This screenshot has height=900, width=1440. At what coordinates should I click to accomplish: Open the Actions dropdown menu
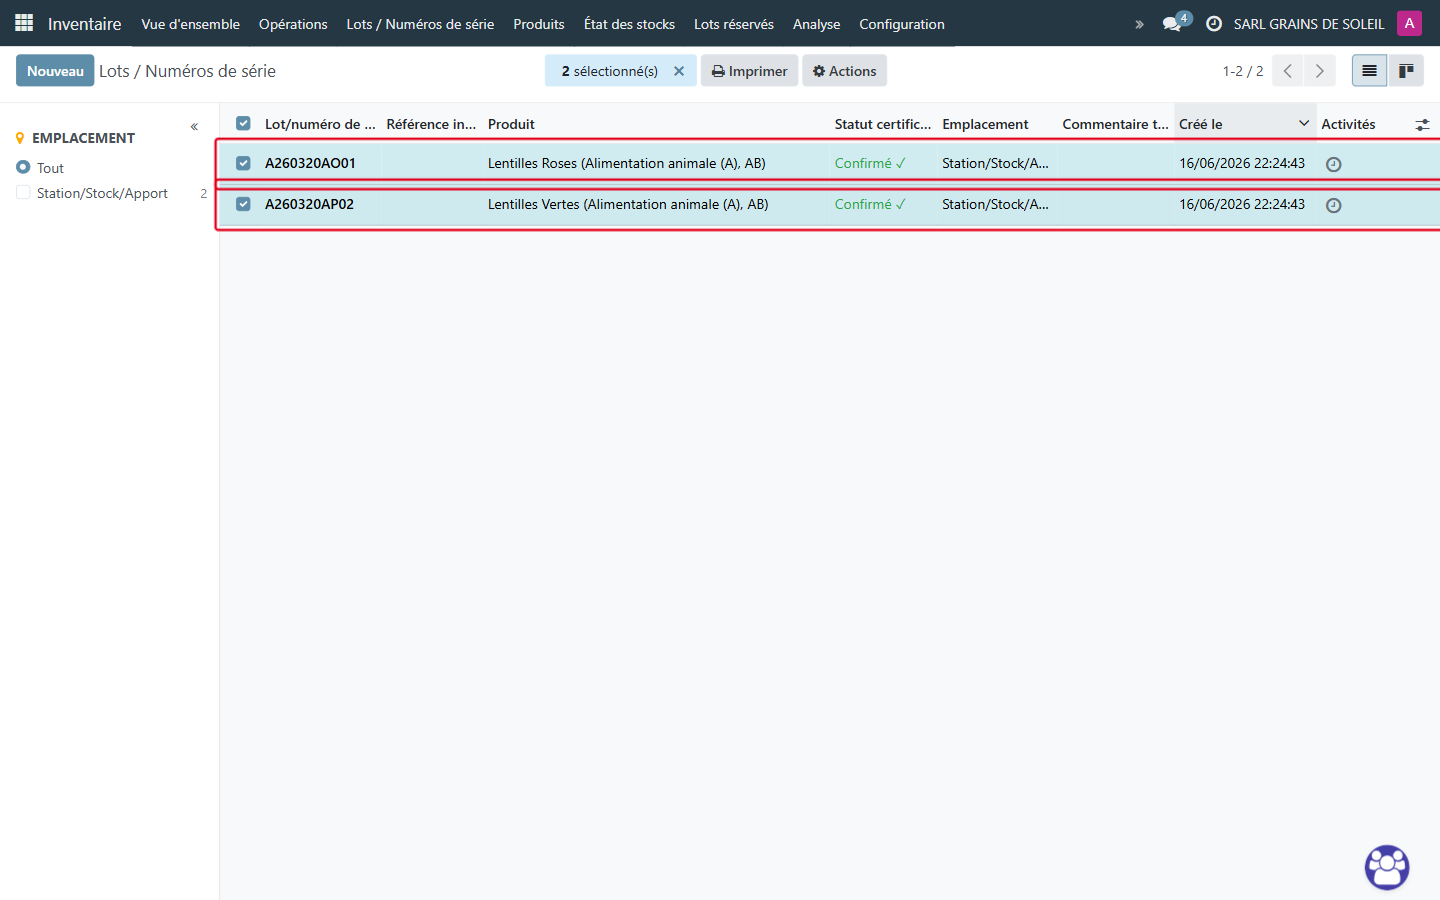tap(844, 71)
